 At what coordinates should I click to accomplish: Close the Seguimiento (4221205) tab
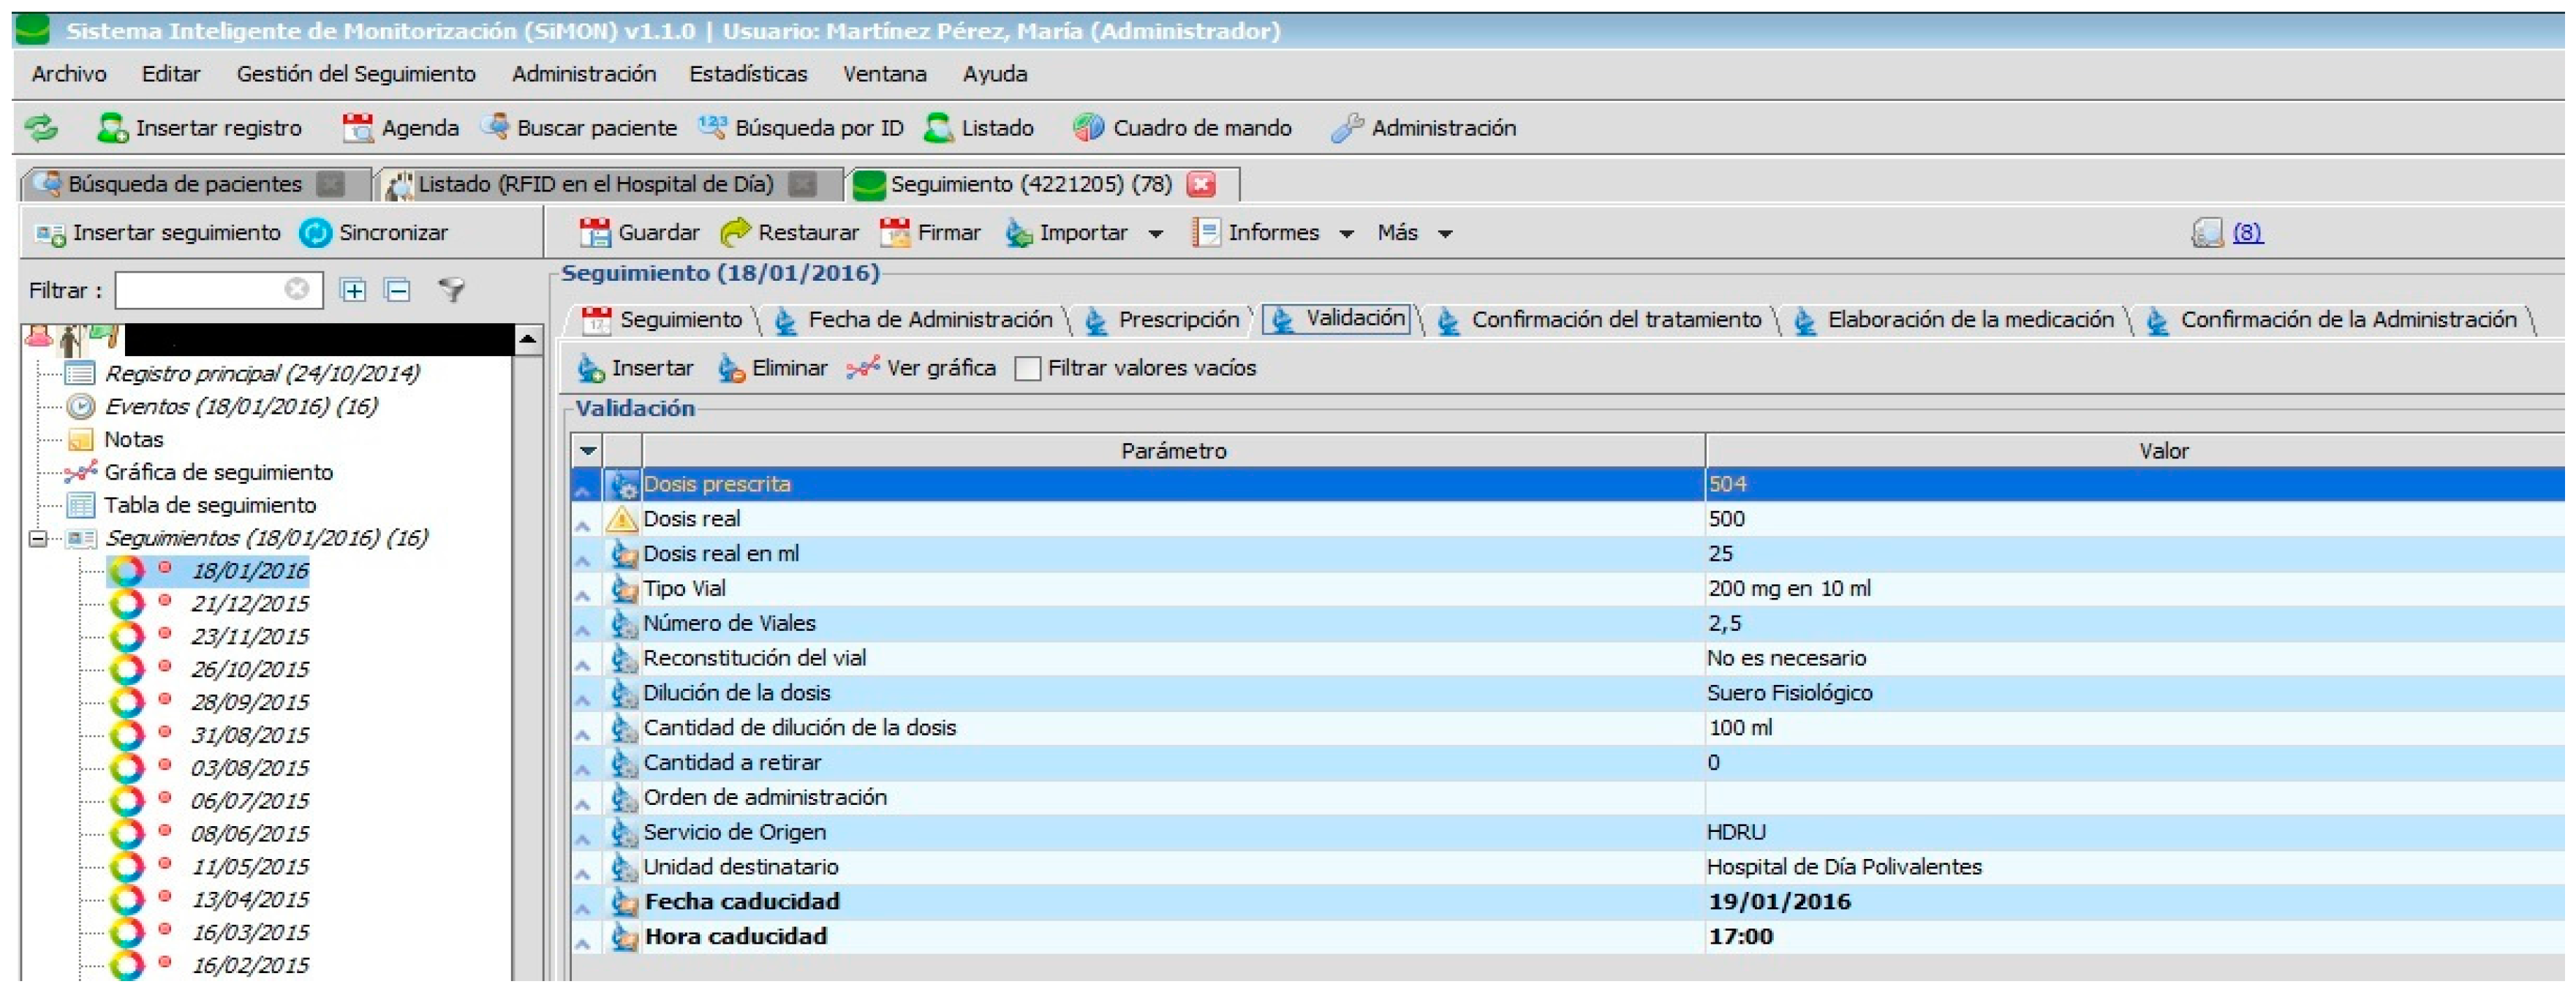(x=1201, y=184)
